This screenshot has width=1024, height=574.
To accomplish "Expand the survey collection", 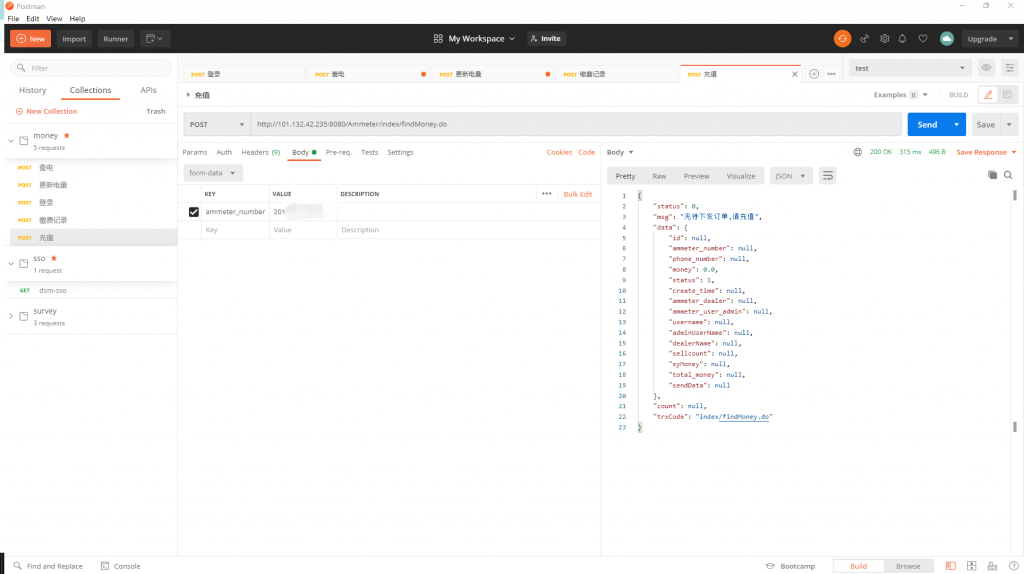I will coord(11,316).
